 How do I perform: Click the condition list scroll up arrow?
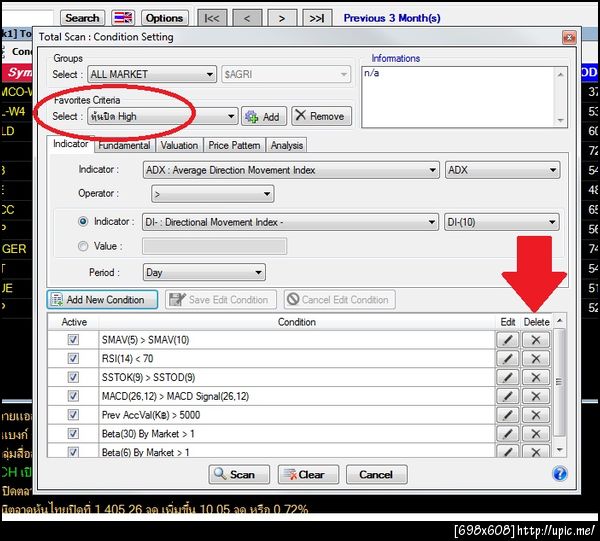coord(559,320)
